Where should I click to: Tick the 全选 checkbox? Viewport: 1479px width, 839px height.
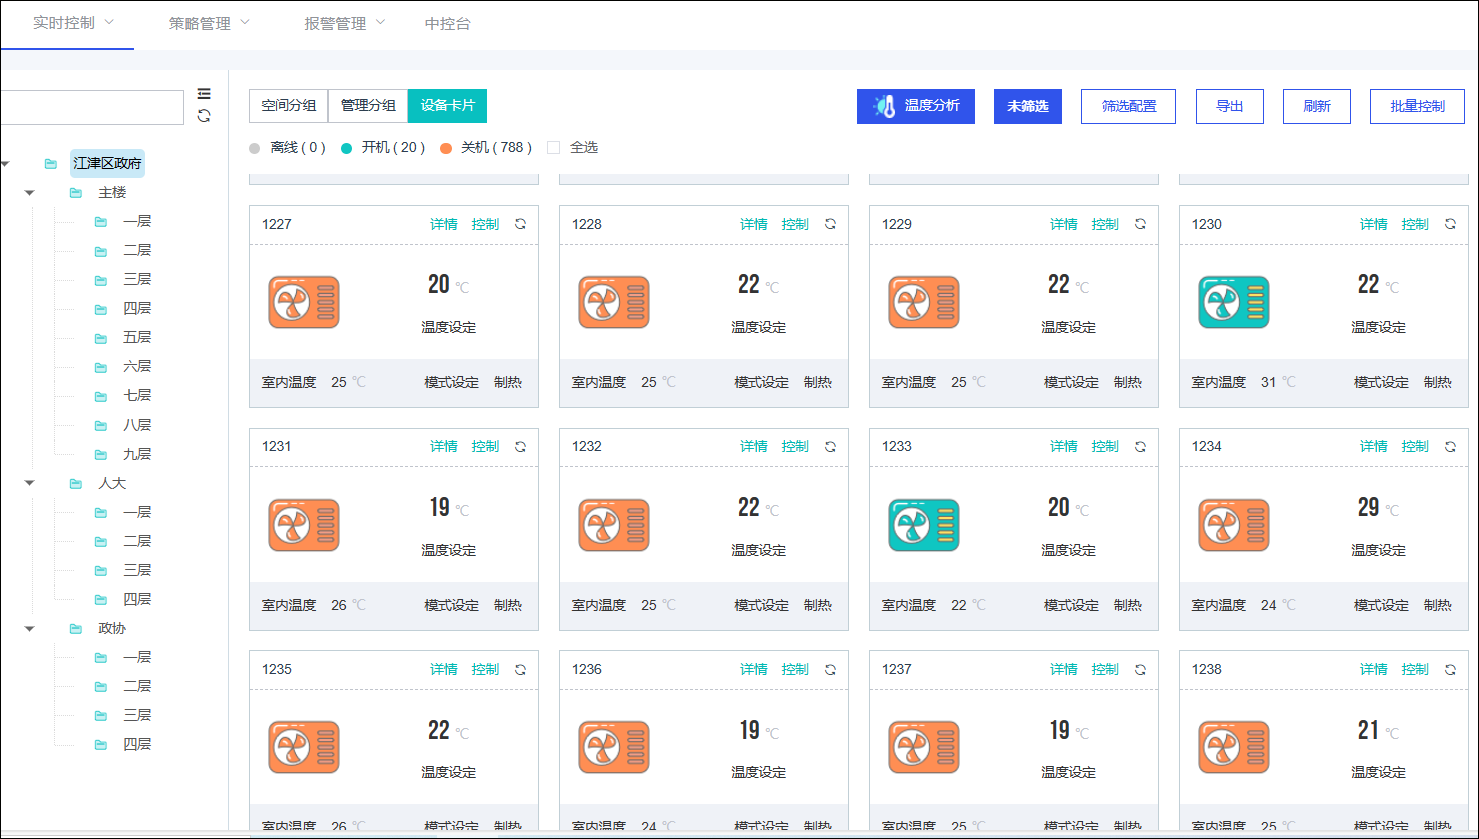pos(554,148)
